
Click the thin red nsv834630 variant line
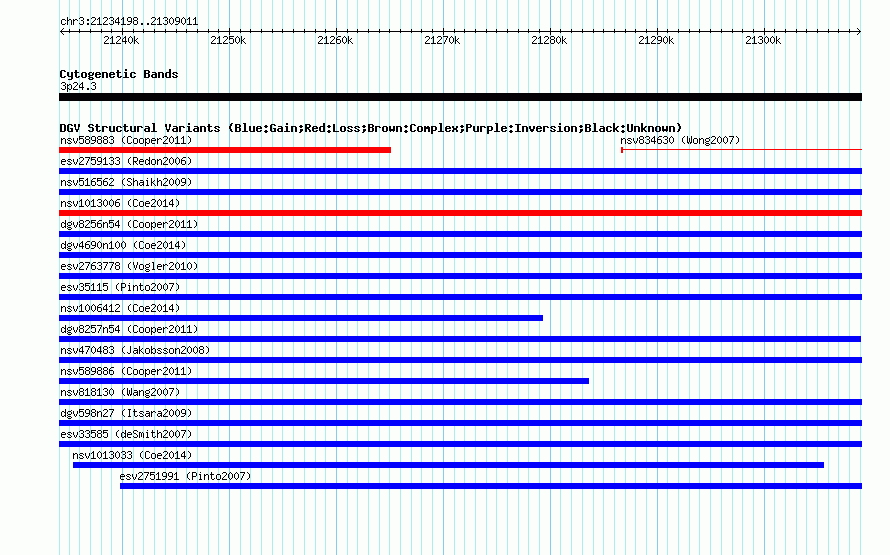coord(741,150)
